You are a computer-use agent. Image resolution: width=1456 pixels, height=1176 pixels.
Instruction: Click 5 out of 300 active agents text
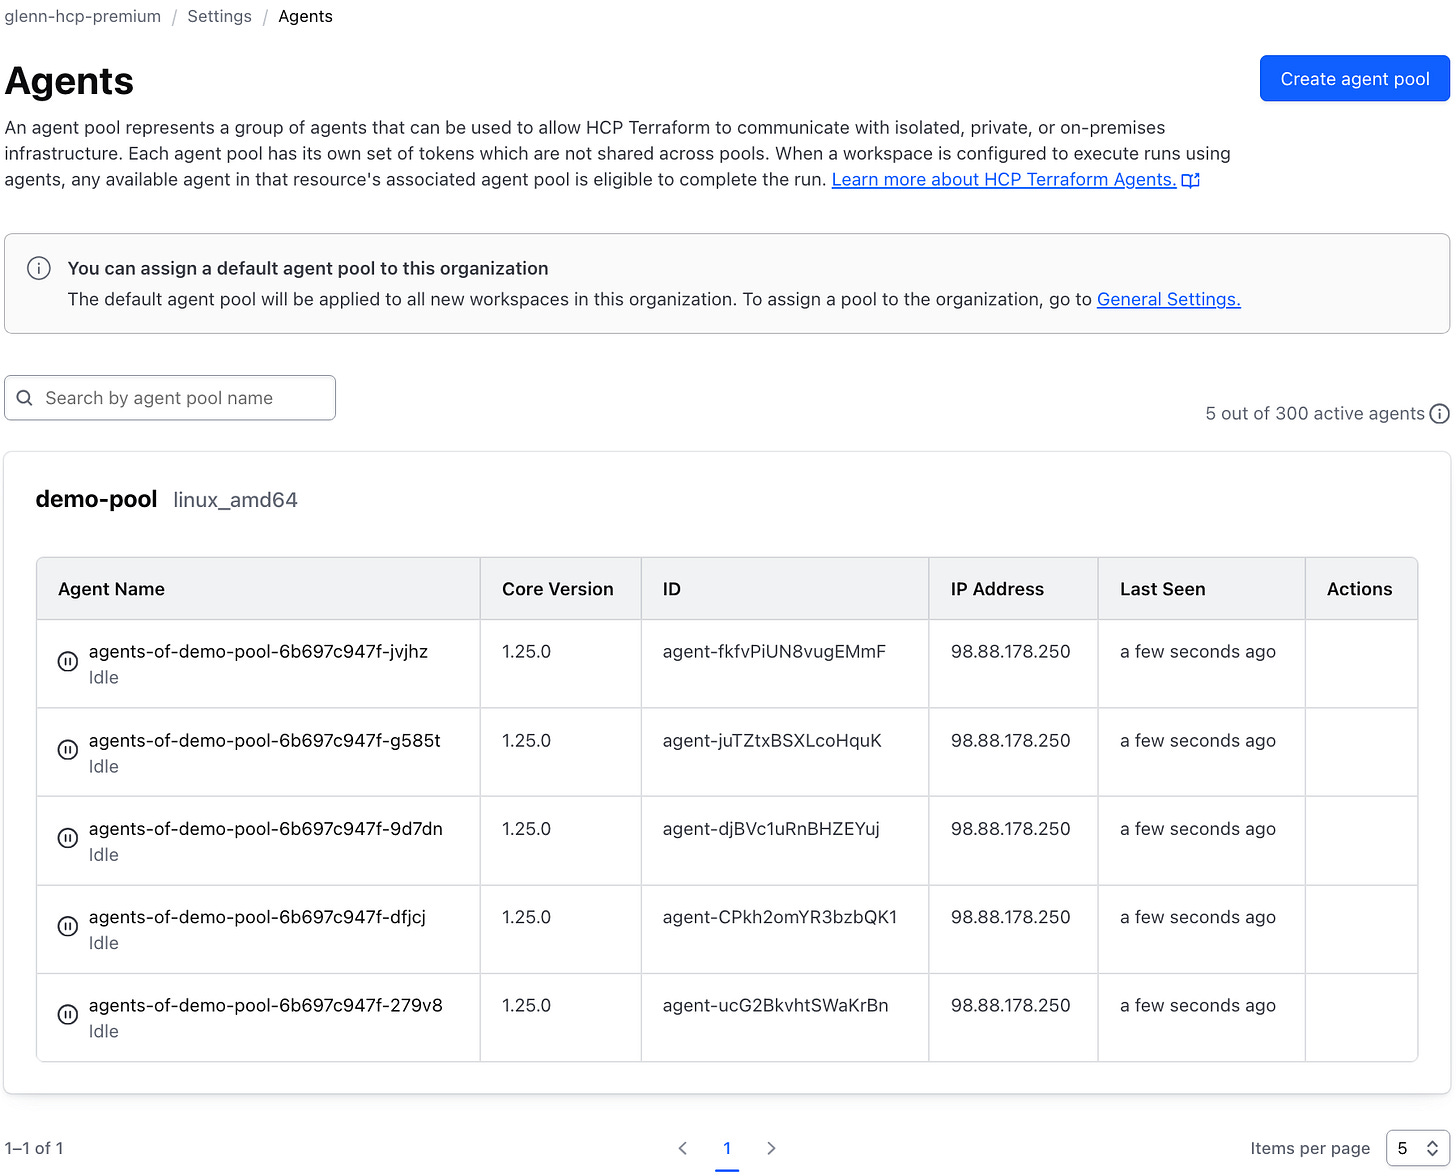(1314, 413)
